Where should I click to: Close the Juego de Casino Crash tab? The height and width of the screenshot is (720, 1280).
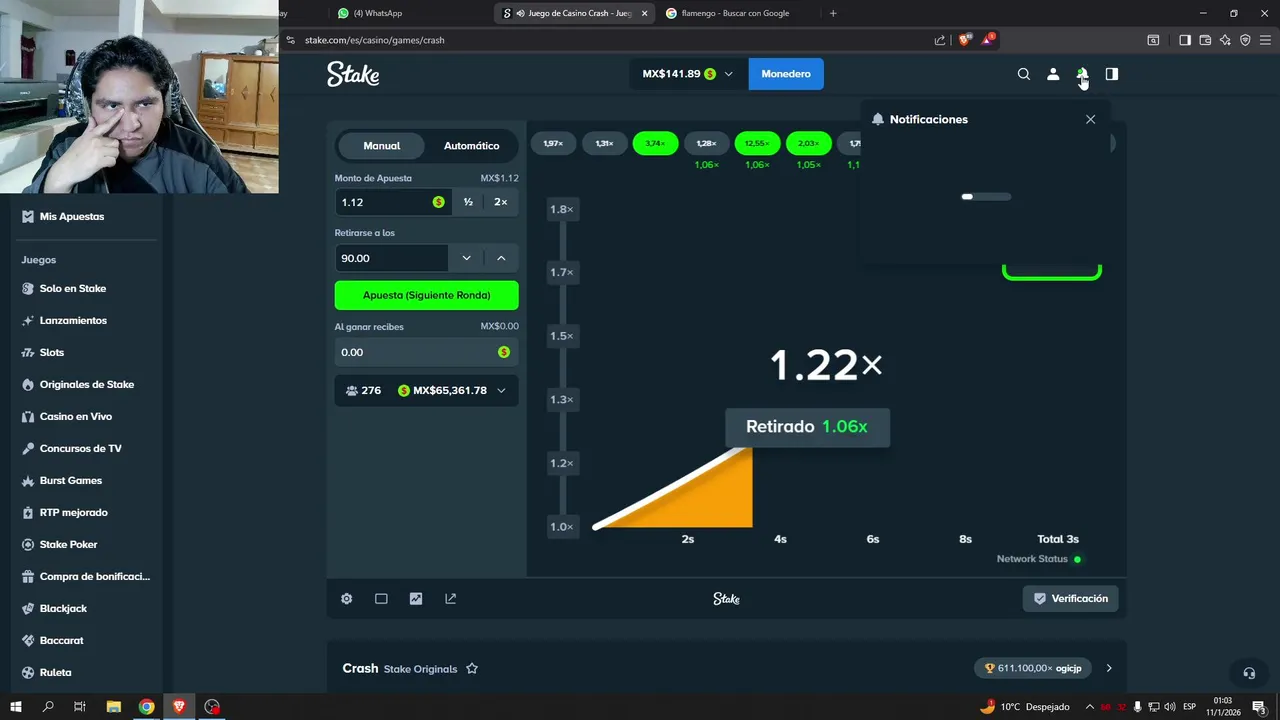point(644,13)
